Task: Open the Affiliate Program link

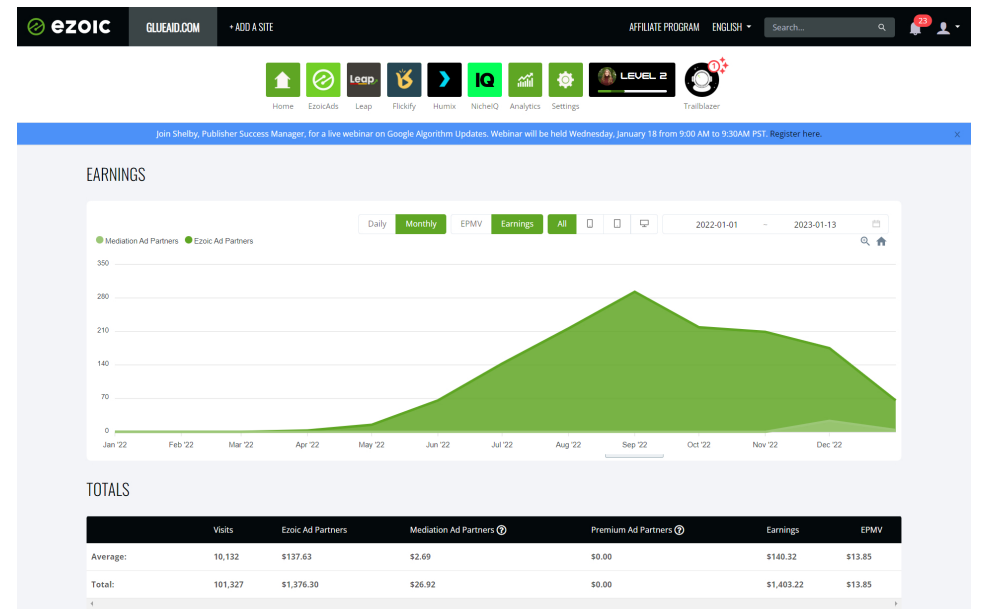Action: (664, 27)
